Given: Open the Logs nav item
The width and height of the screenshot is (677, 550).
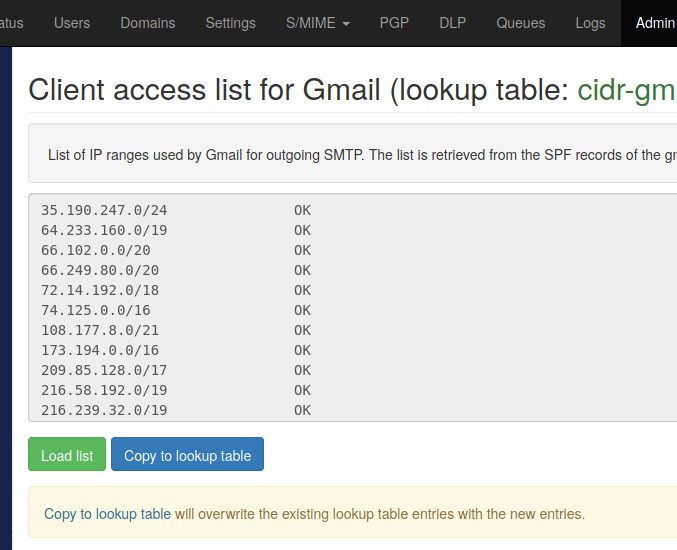Looking at the screenshot, I should [590, 23].
